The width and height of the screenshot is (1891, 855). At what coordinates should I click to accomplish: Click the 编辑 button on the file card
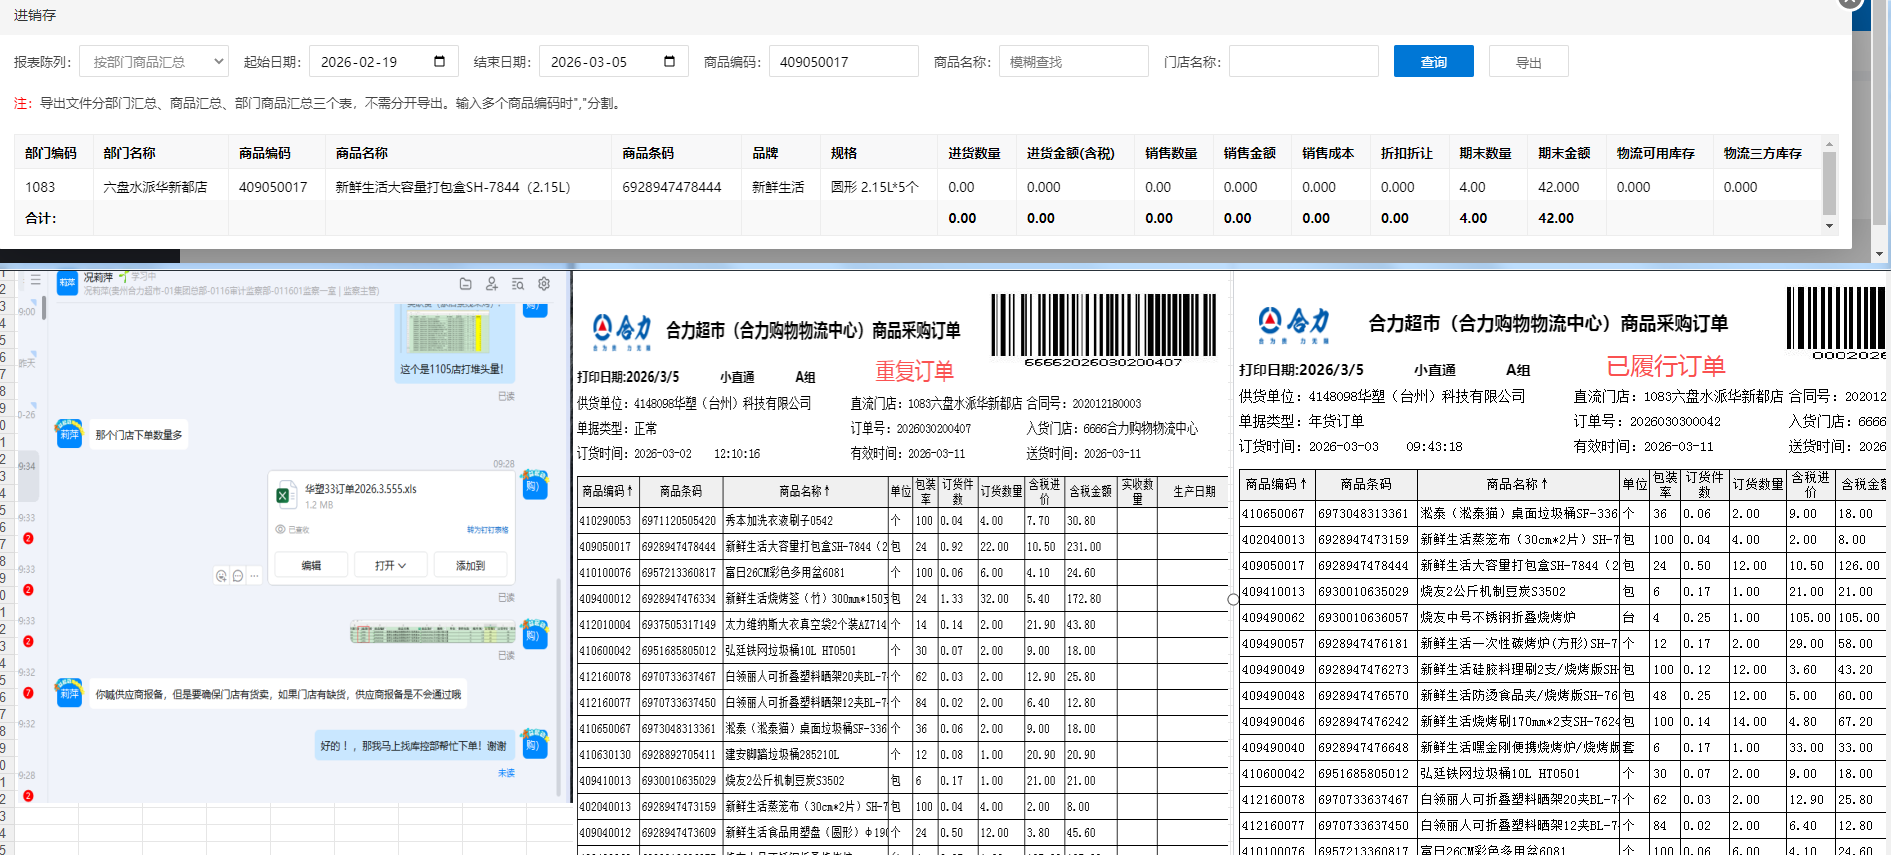pos(312,565)
